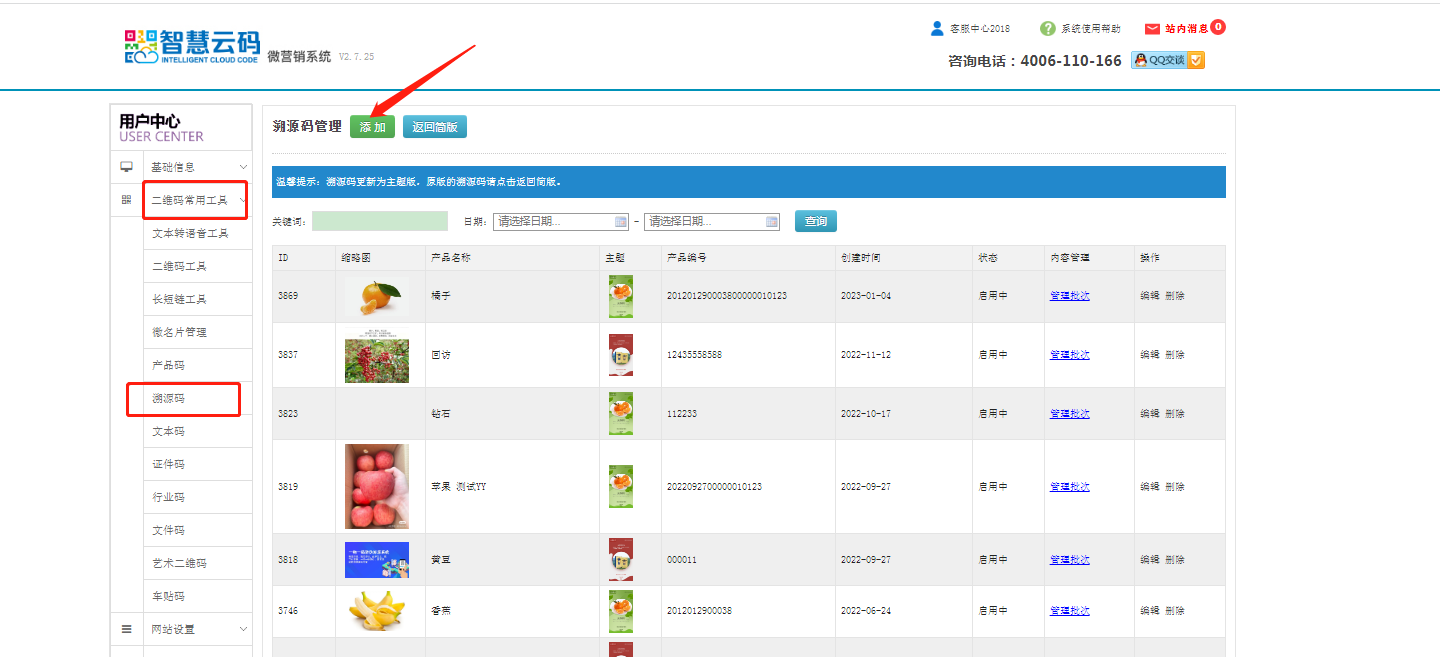Screen dimensions: 1440x657
Task: Select 溯源码 in the sidebar menu
Action: 168,398
